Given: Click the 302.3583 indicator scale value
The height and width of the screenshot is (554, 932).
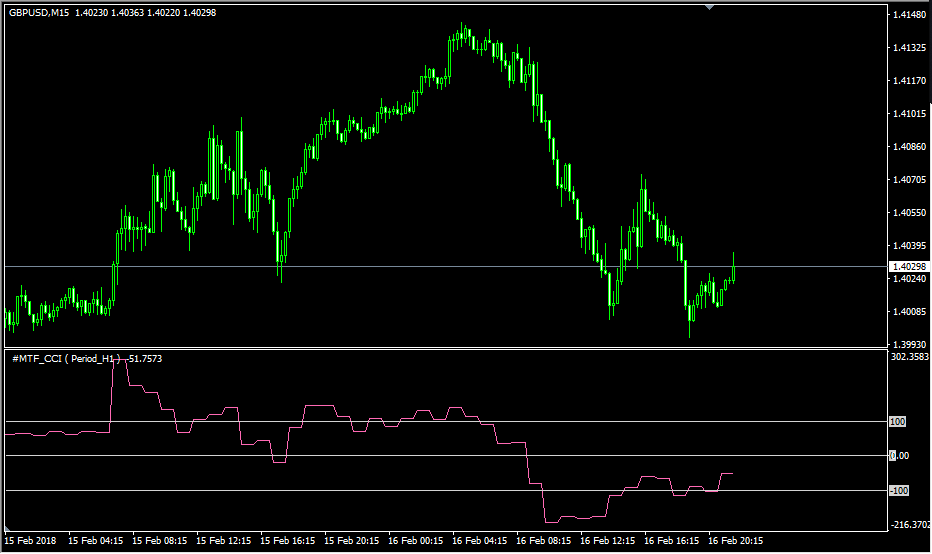Looking at the screenshot, I should pyautogui.click(x=908, y=356).
